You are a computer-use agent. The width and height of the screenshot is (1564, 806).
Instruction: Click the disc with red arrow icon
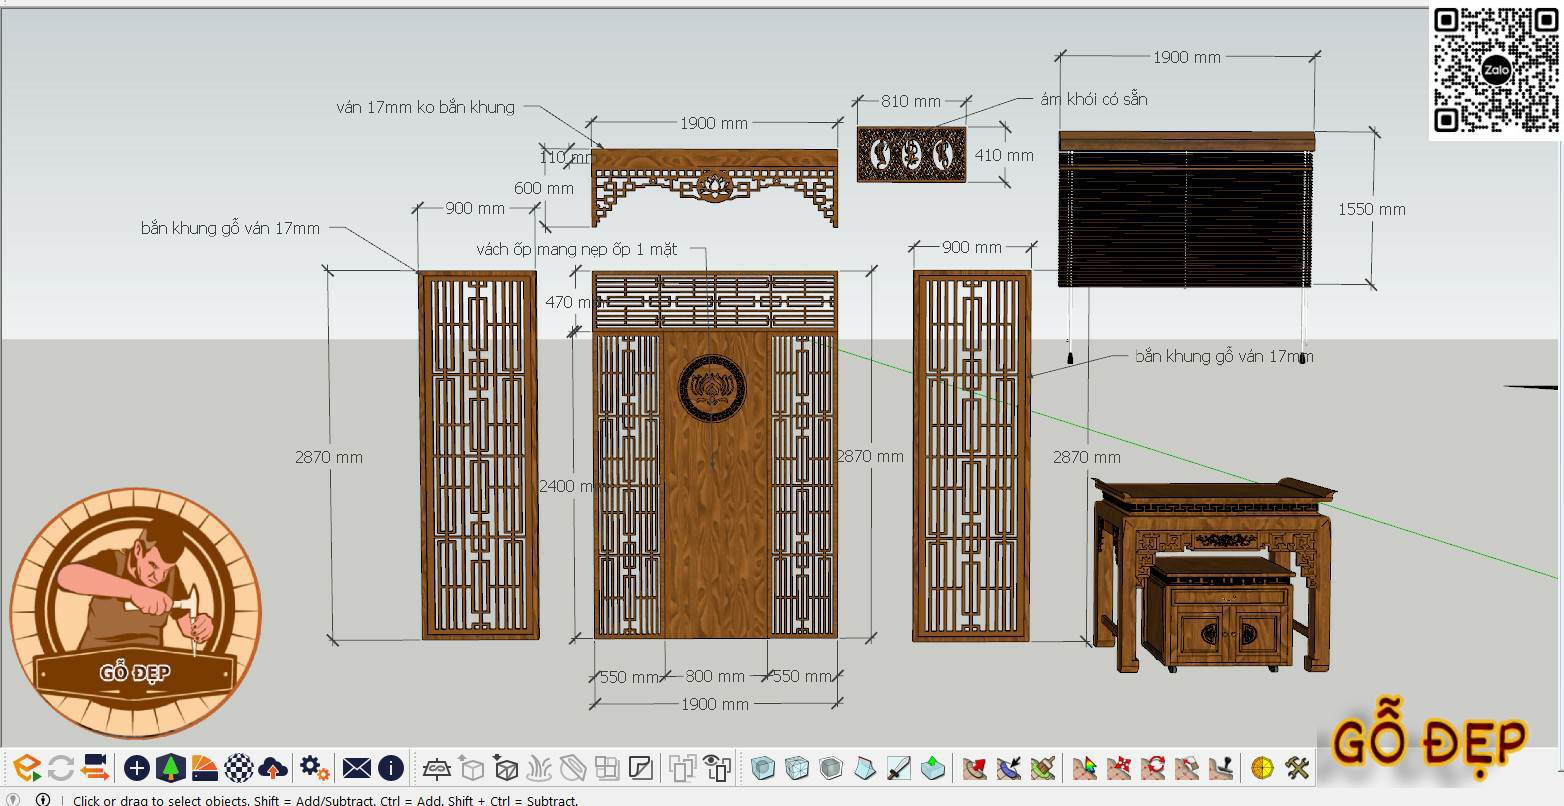[x=975, y=768]
